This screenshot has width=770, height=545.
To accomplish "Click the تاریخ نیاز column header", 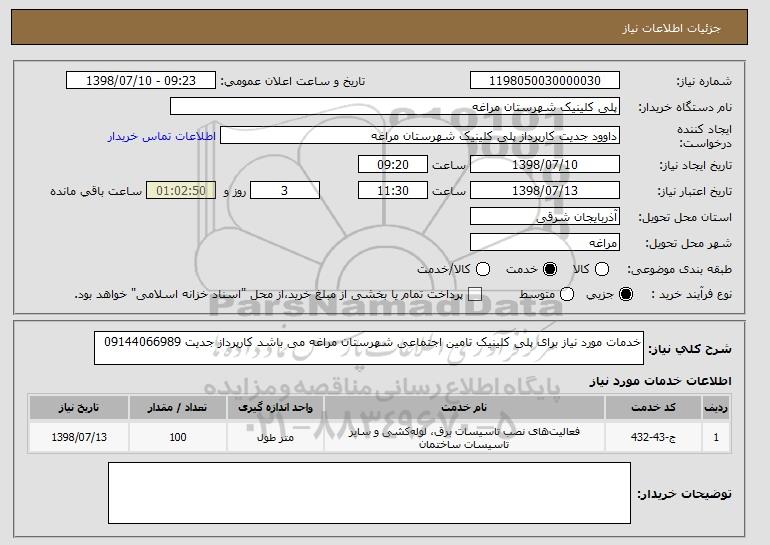I will [79, 408].
